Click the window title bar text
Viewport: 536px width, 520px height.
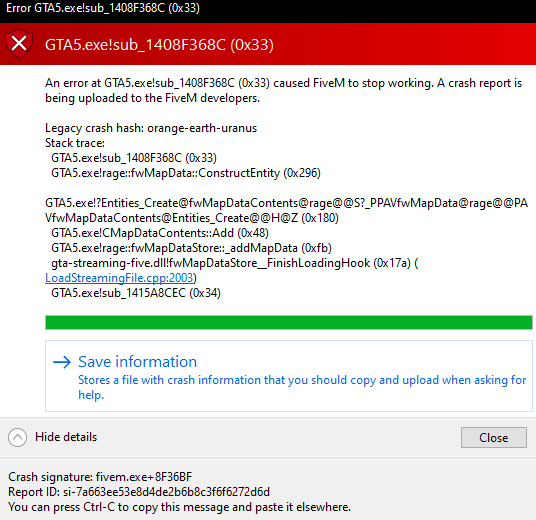[x=103, y=8]
